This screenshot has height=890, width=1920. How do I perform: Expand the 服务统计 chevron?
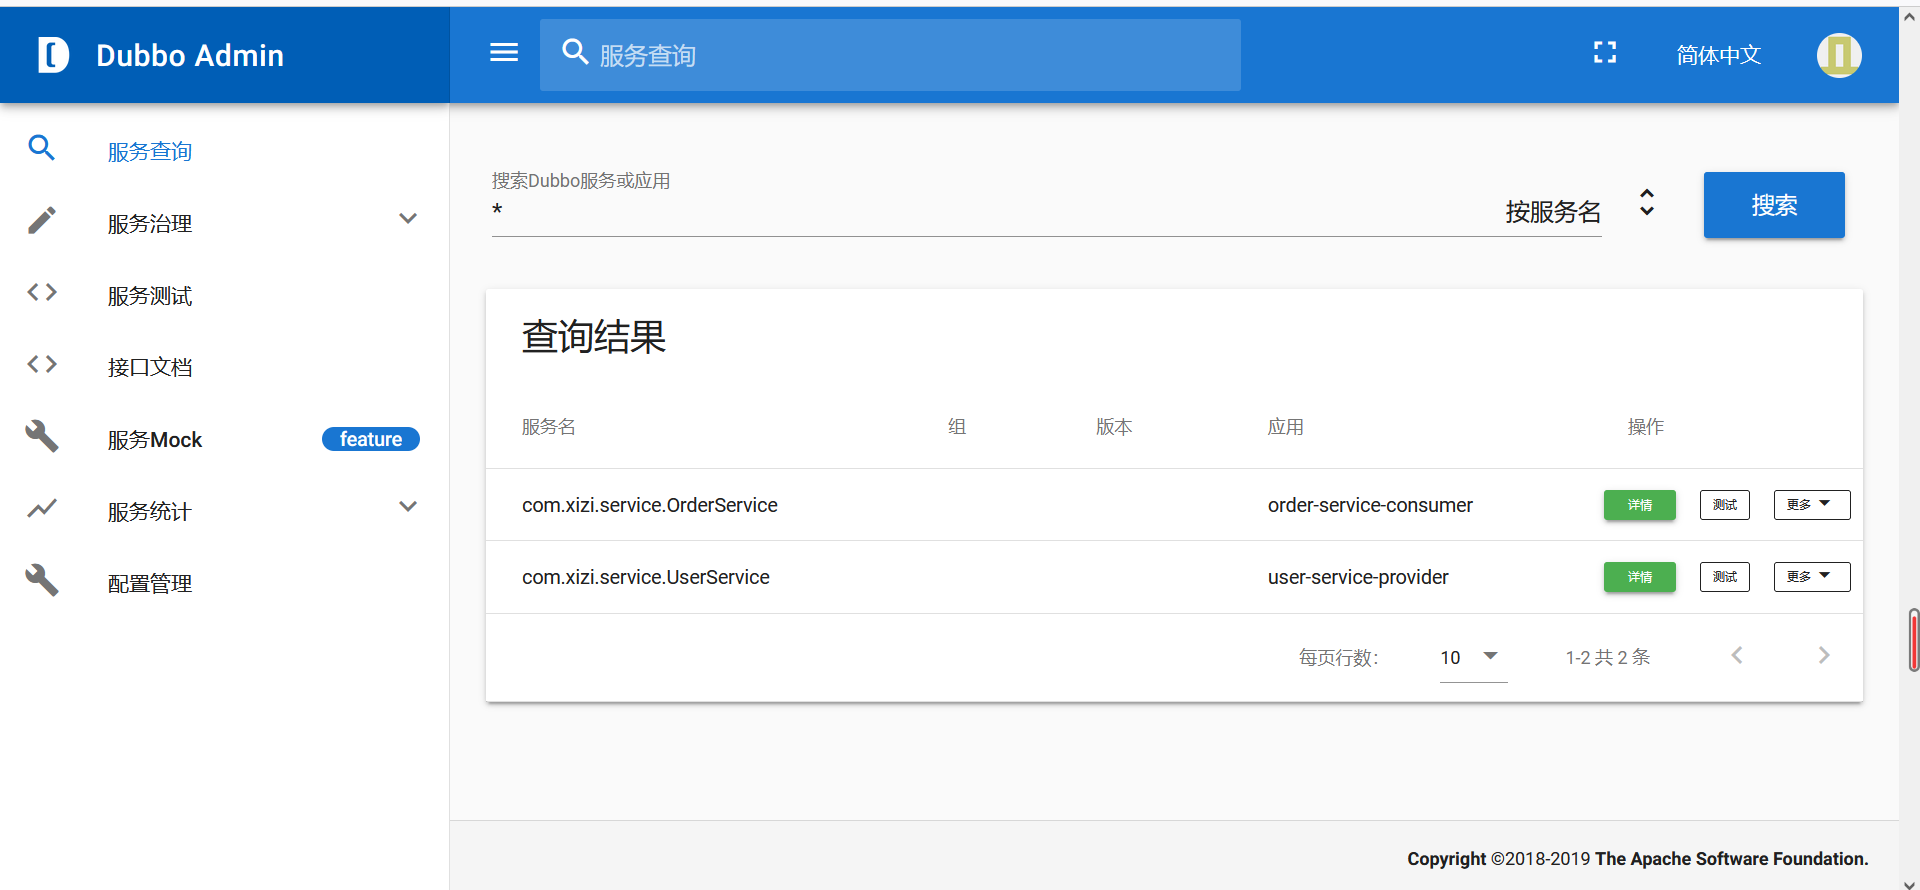(408, 507)
